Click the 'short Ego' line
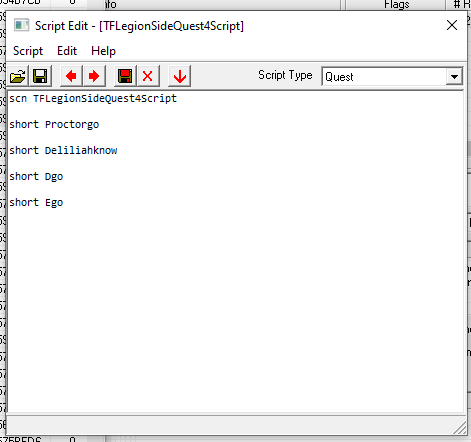This screenshot has height=442, width=471. click(x=36, y=203)
